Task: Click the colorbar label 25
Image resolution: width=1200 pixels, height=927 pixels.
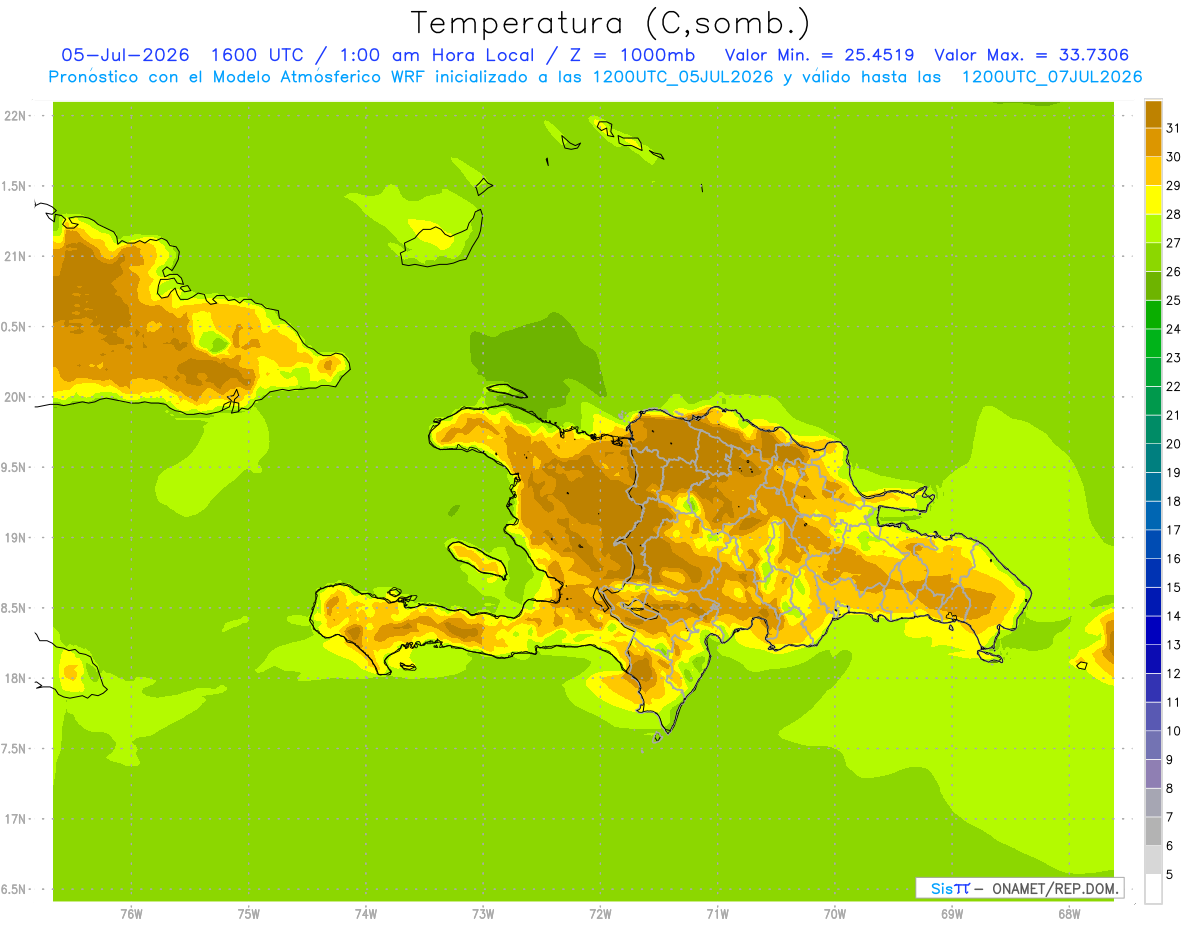Action: (1173, 300)
